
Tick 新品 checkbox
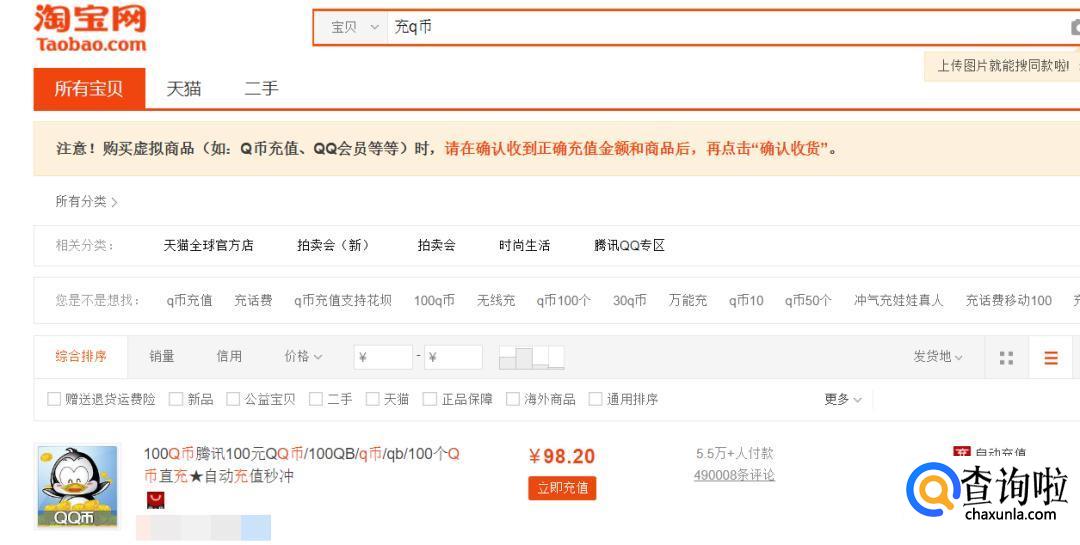click(x=176, y=399)
